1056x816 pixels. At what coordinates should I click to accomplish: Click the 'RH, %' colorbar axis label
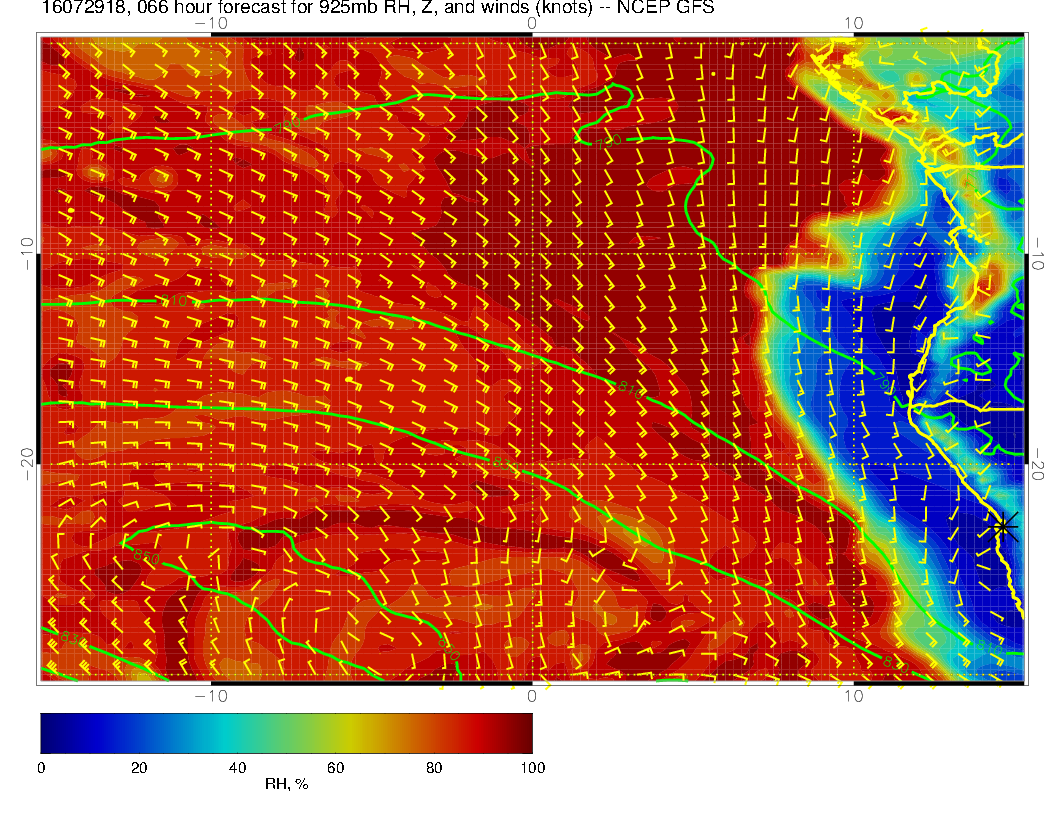(x=286, y=784)
